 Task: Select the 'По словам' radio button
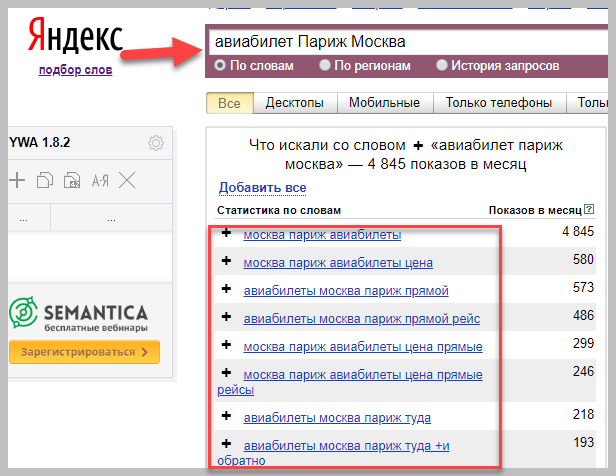tap(220, 66)
